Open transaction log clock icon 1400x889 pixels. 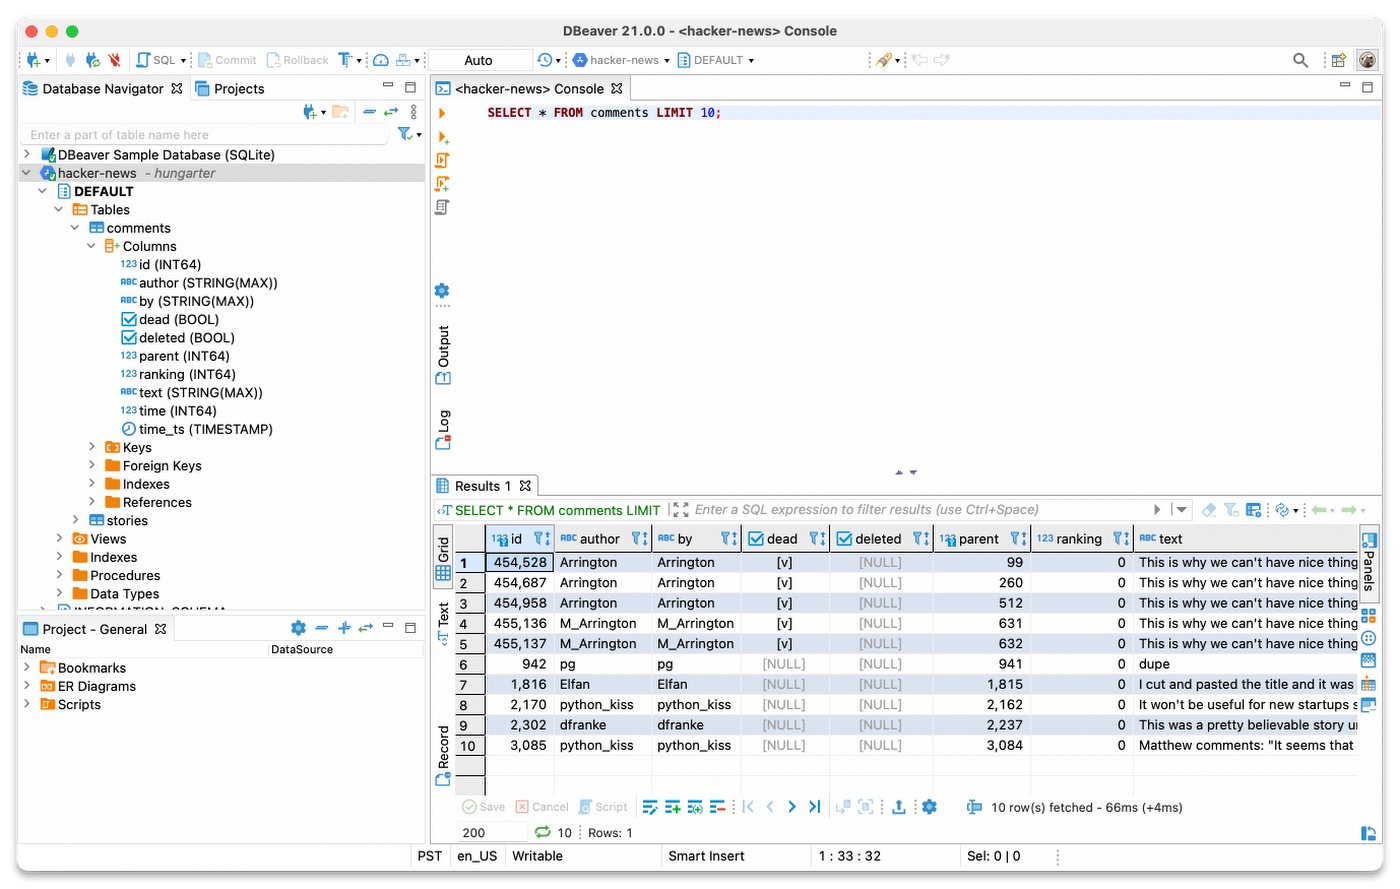(x=544, y=60)
